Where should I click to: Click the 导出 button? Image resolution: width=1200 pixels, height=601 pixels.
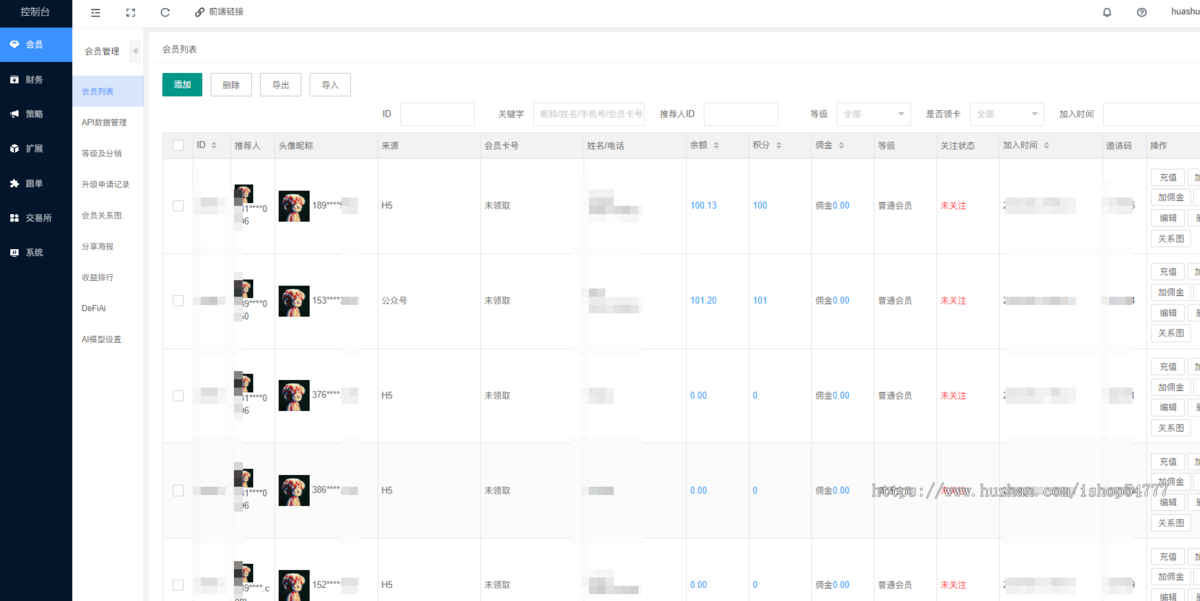pyautogui.click(x=280, y=85)
